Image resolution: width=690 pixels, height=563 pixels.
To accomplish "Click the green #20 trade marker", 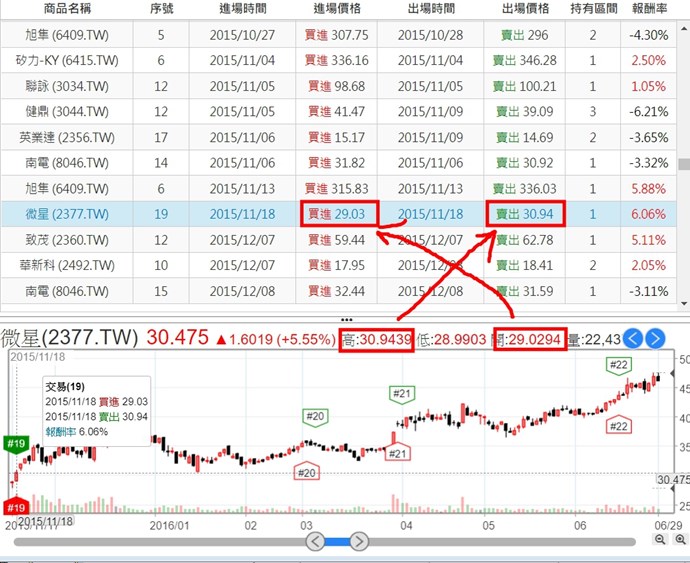I will tap(315, 417).
